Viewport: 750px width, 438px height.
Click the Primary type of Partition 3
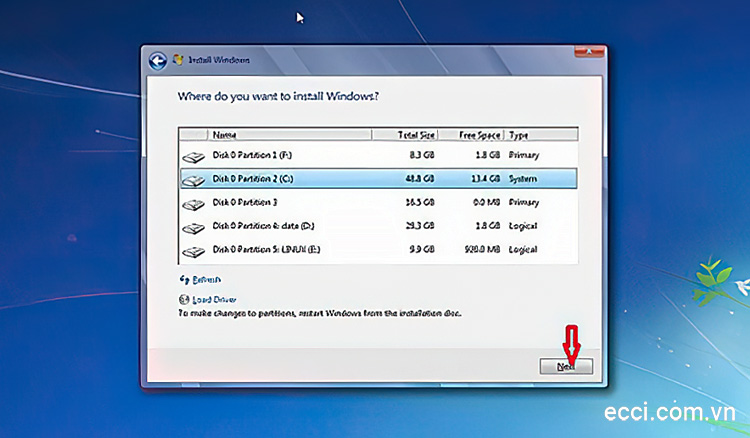[x=524, y=203]
